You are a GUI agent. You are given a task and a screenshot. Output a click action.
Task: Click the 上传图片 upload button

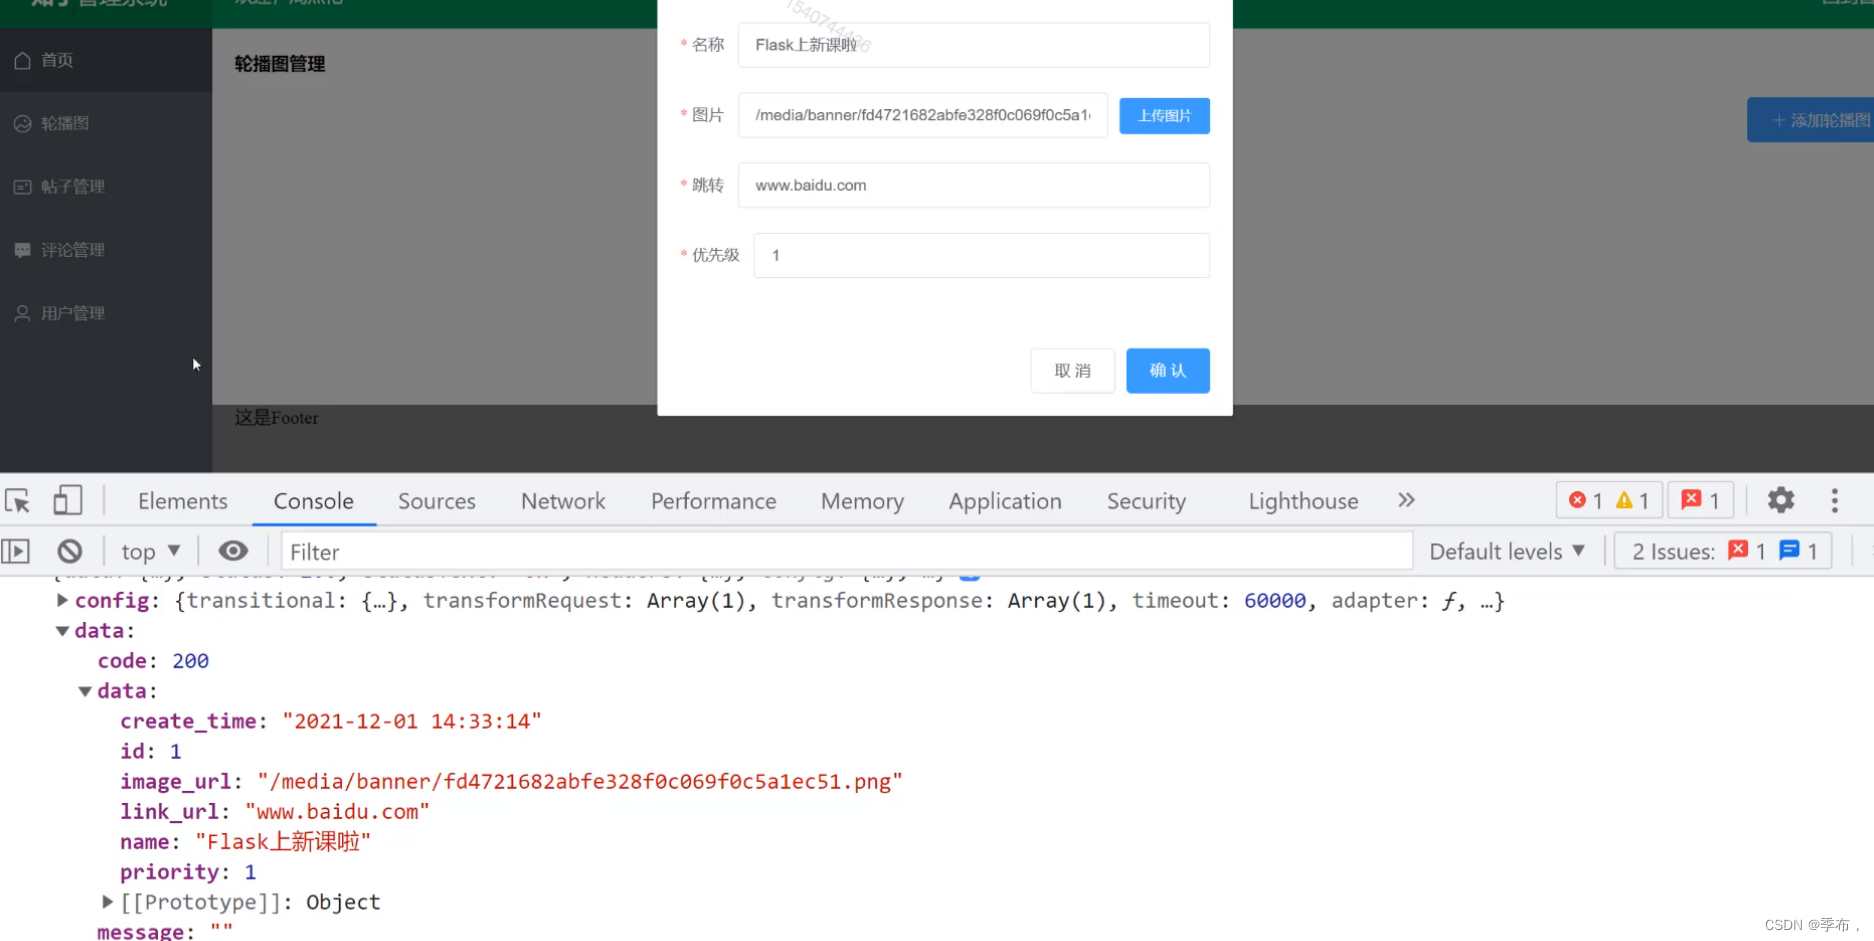click(x=1164, y=116)
